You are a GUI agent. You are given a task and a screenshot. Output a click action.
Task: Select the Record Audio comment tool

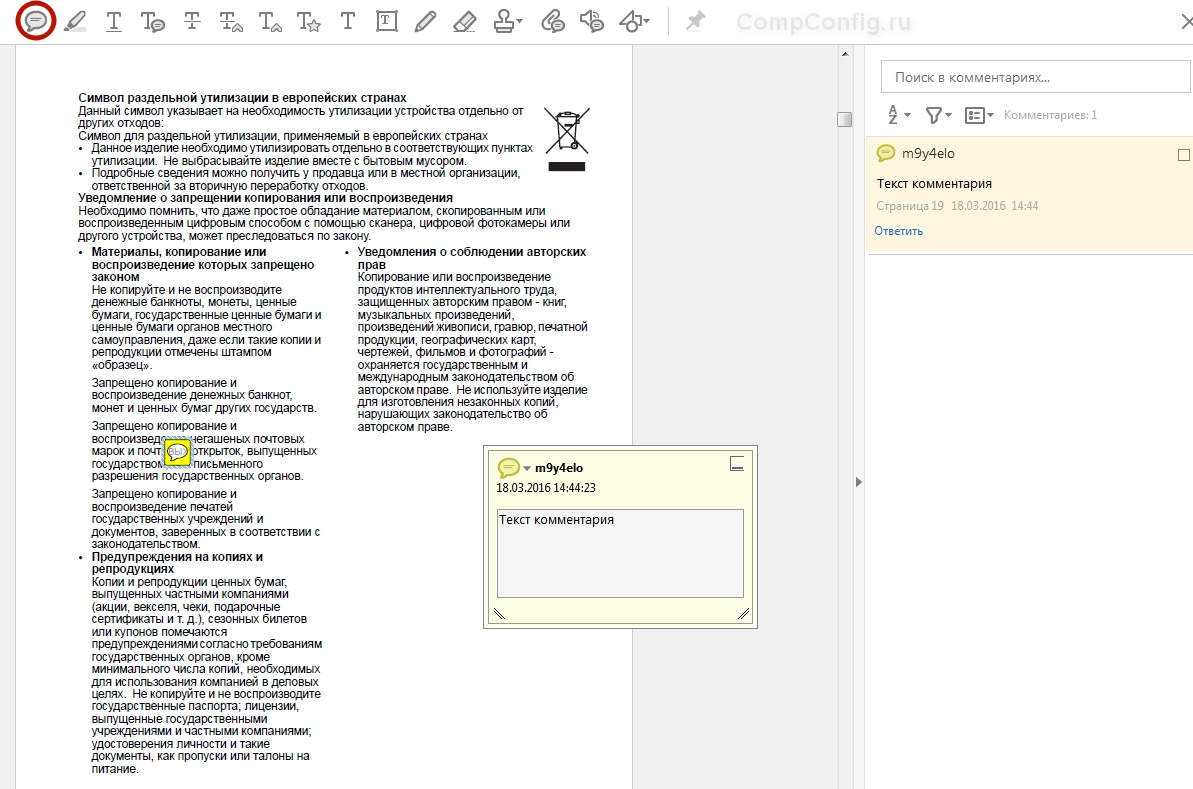[x=592, y=21]
